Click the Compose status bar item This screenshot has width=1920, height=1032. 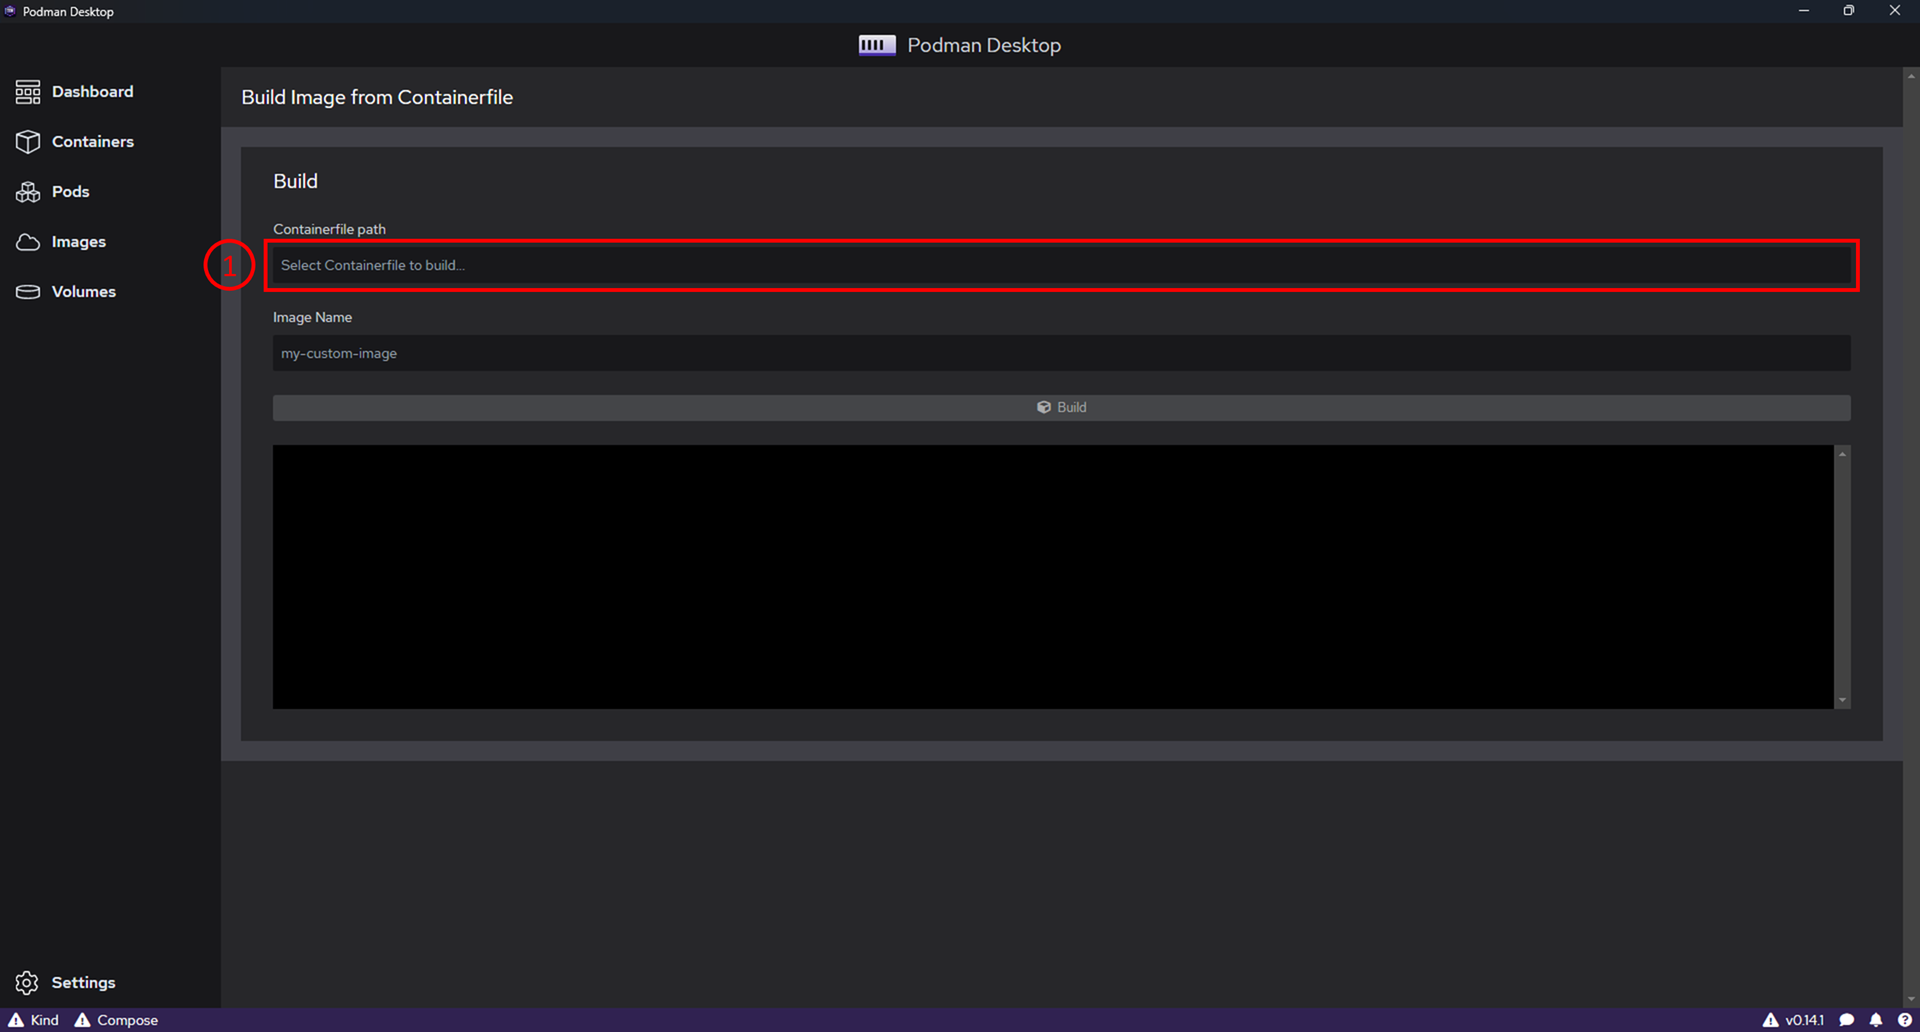pyautogui.click(x=117, y=1020)
